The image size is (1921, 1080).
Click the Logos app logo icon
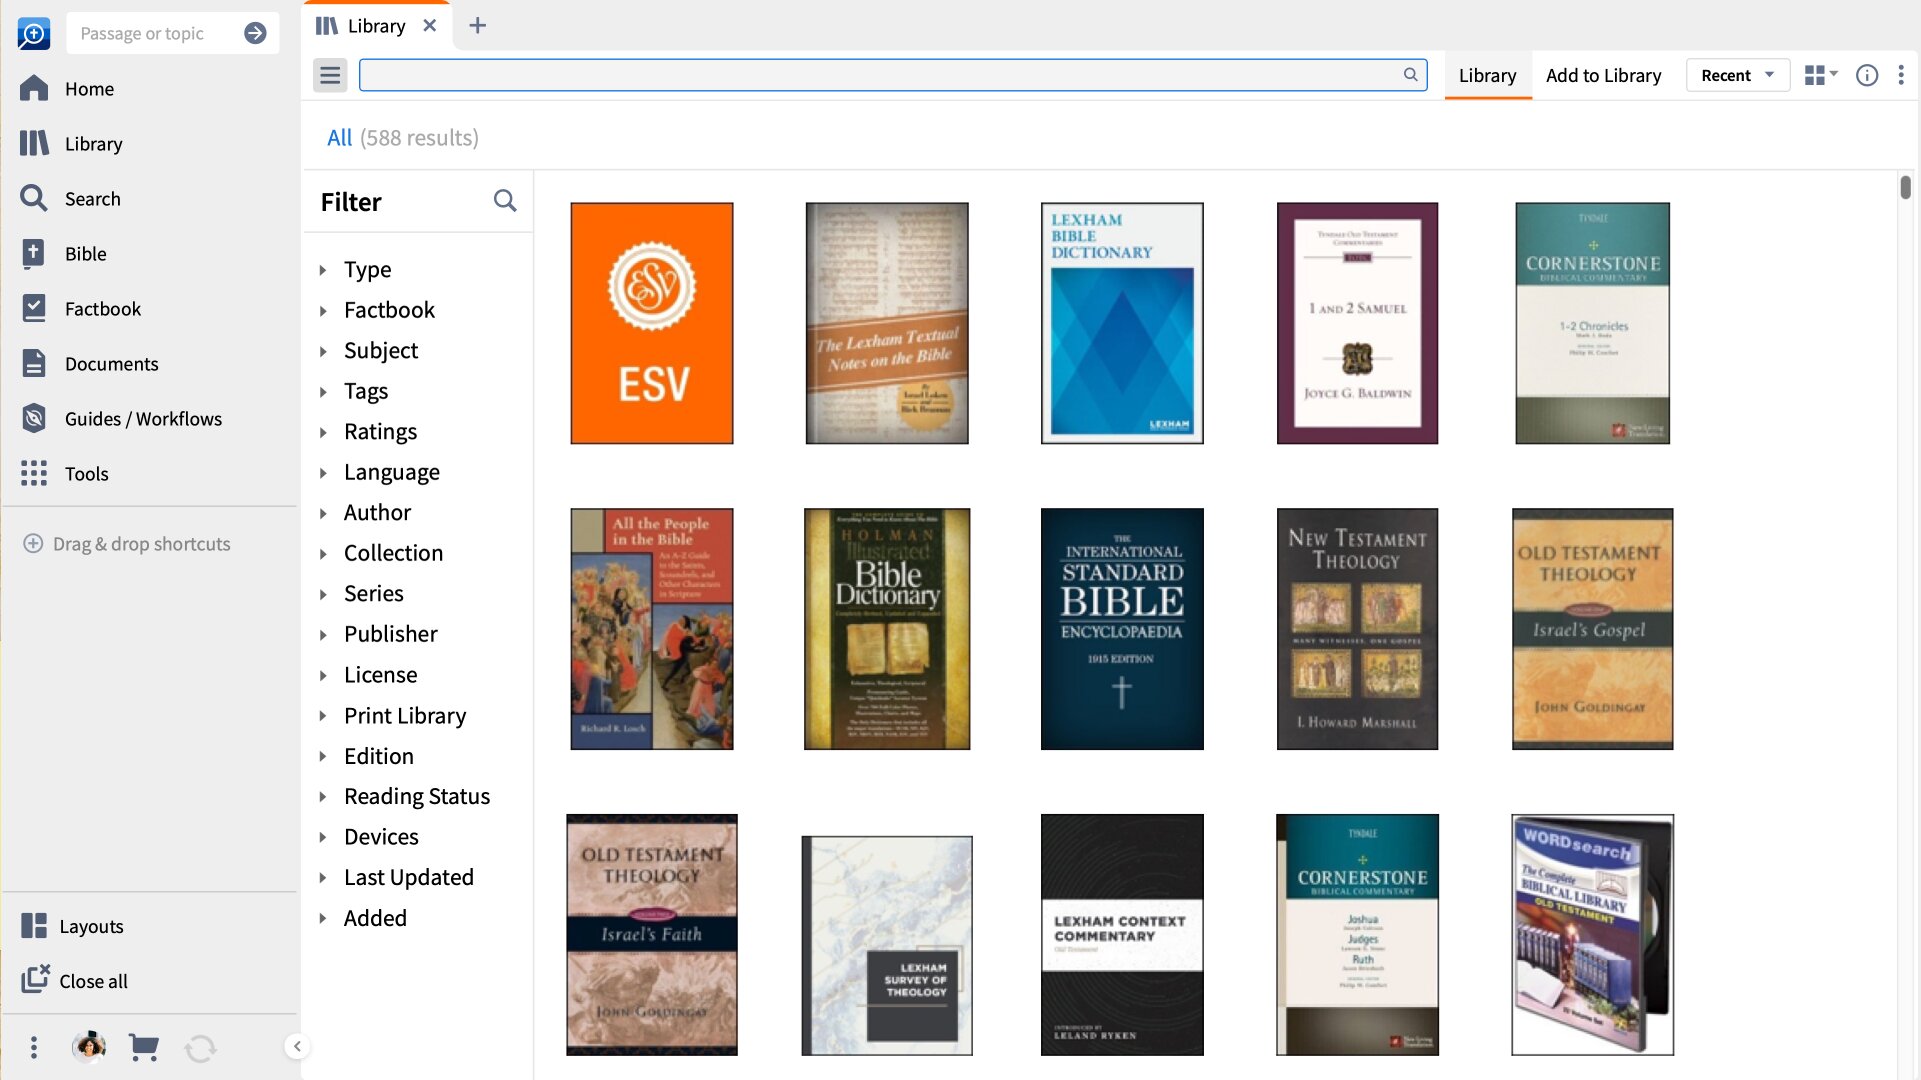pyautogui.click(x=33, y=33)
